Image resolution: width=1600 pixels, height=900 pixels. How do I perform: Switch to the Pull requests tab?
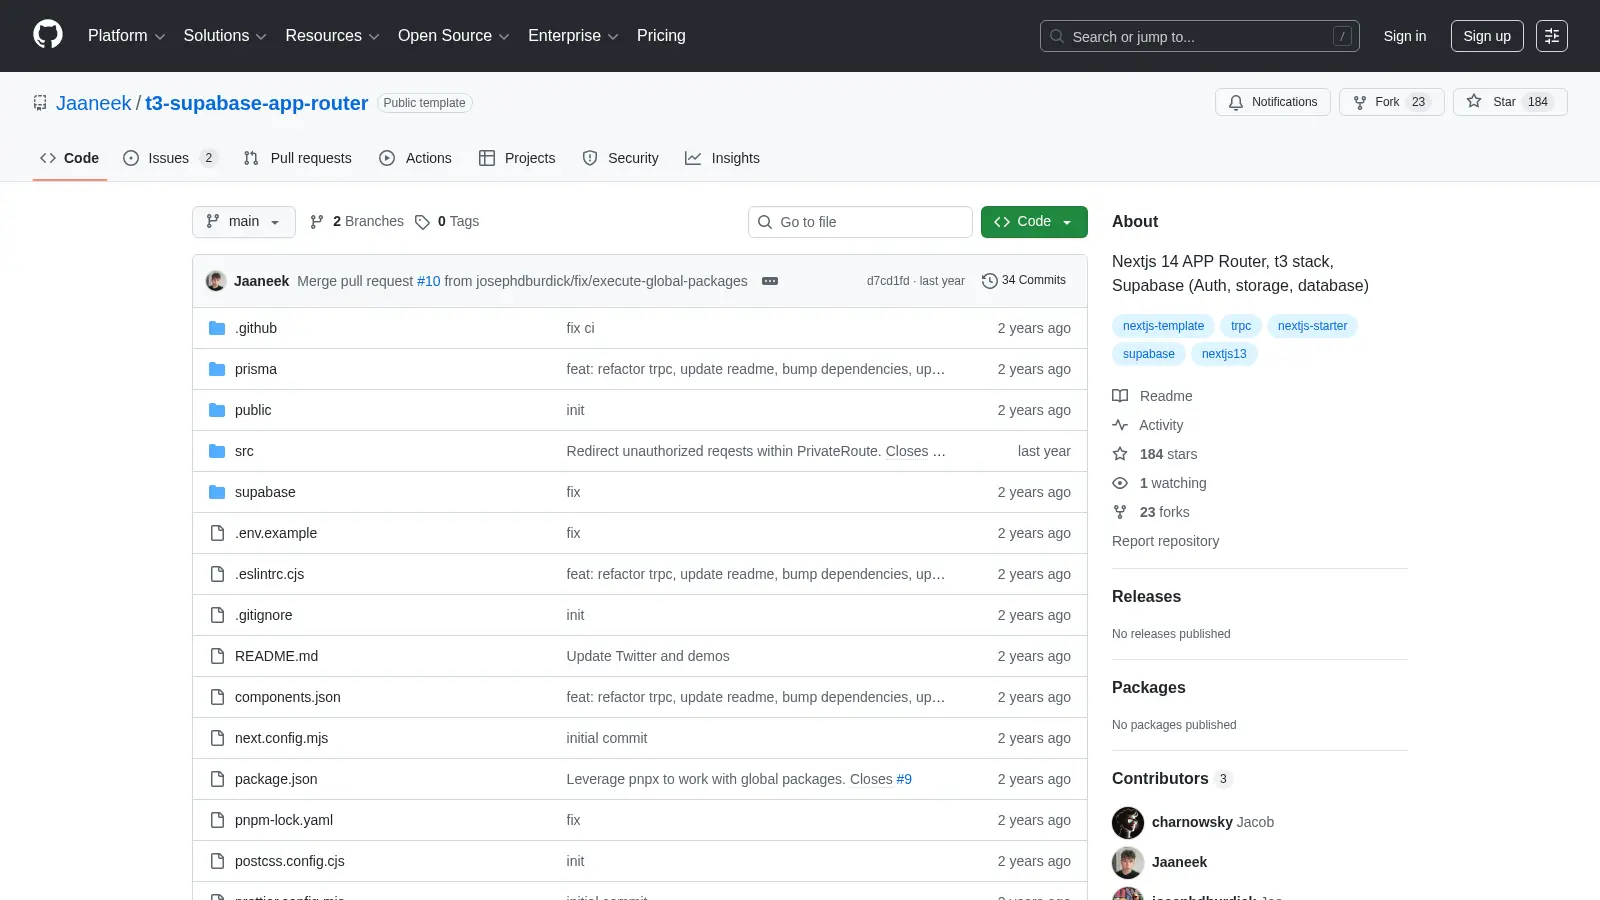(x=298, y=158)
